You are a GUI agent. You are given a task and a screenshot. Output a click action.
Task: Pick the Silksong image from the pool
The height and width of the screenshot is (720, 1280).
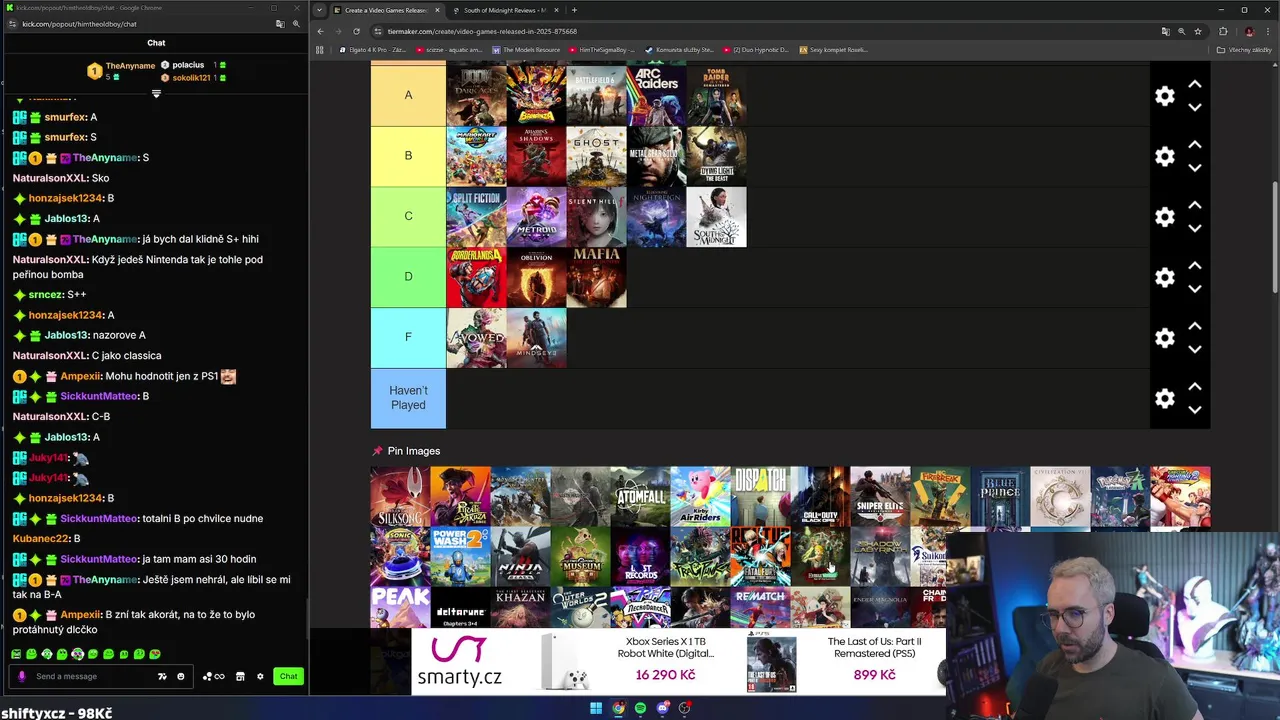point(400,496)
